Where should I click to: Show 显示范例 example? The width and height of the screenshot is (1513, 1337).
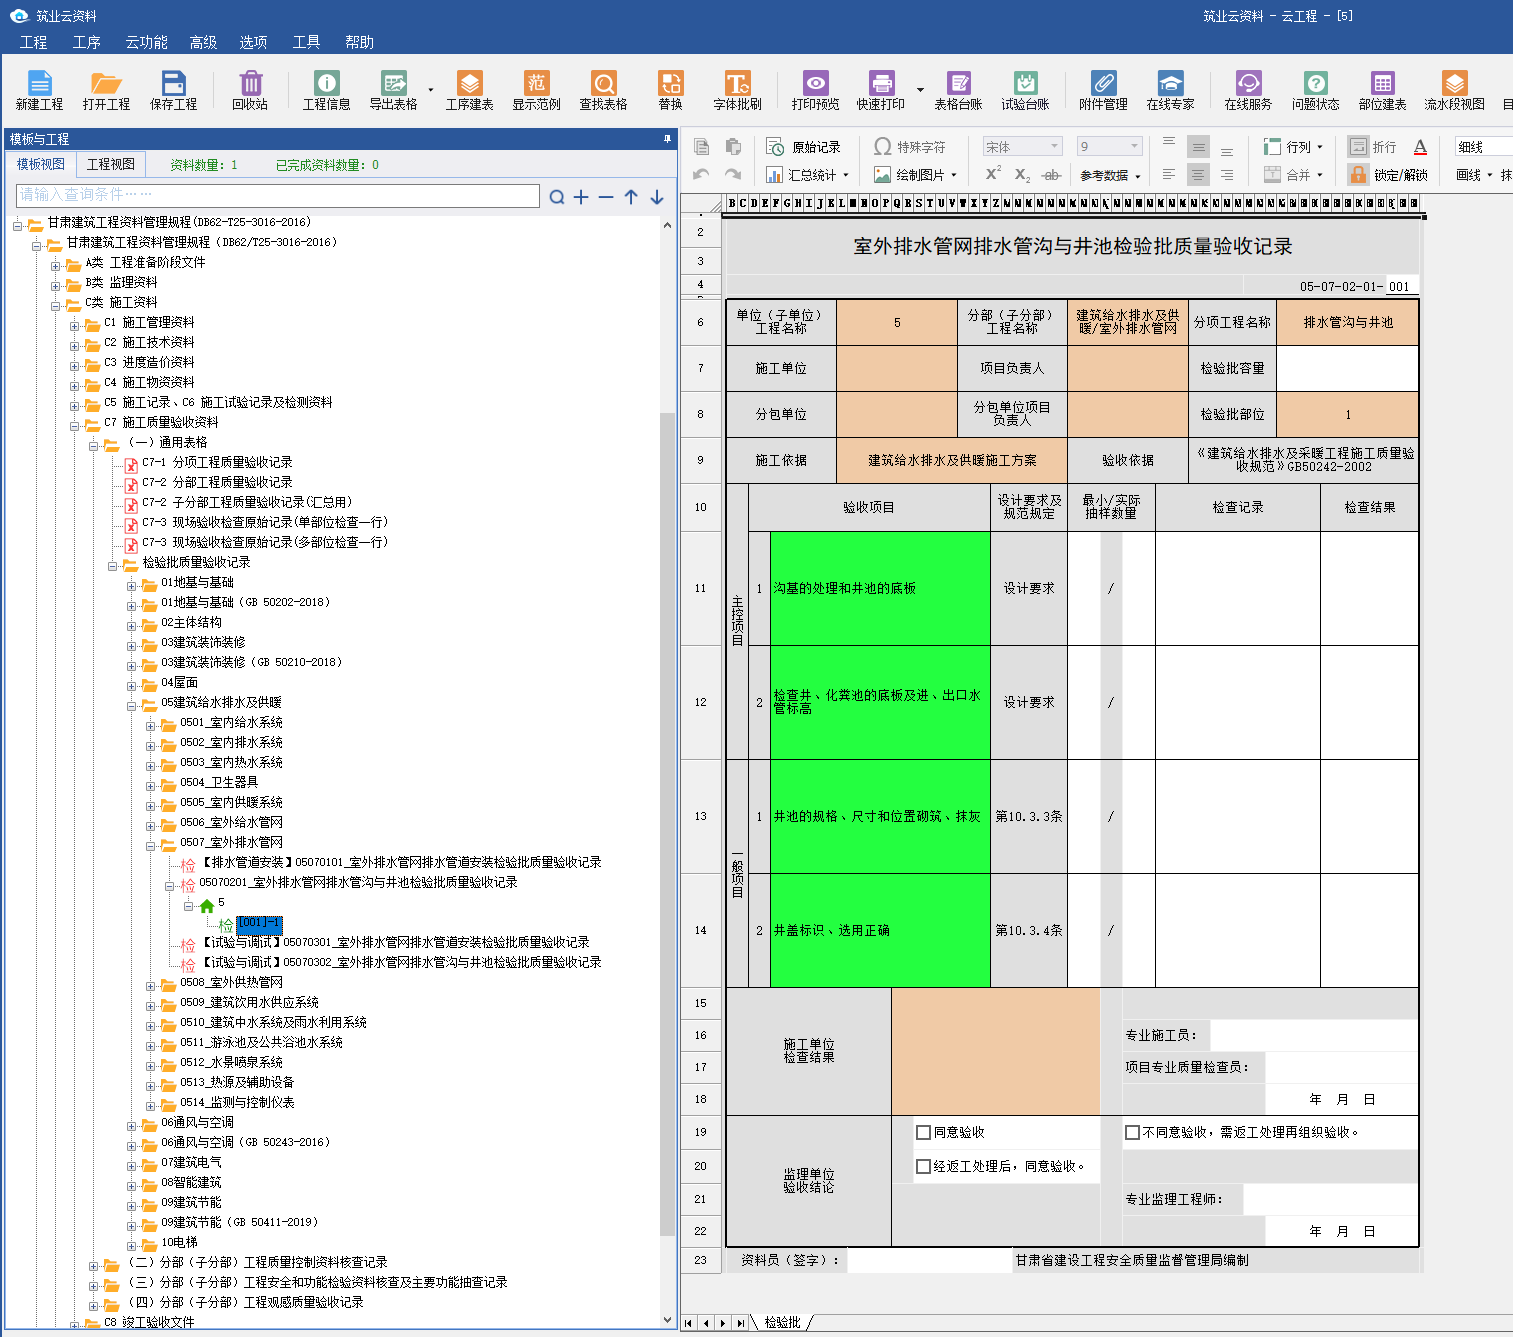point(537,90)
